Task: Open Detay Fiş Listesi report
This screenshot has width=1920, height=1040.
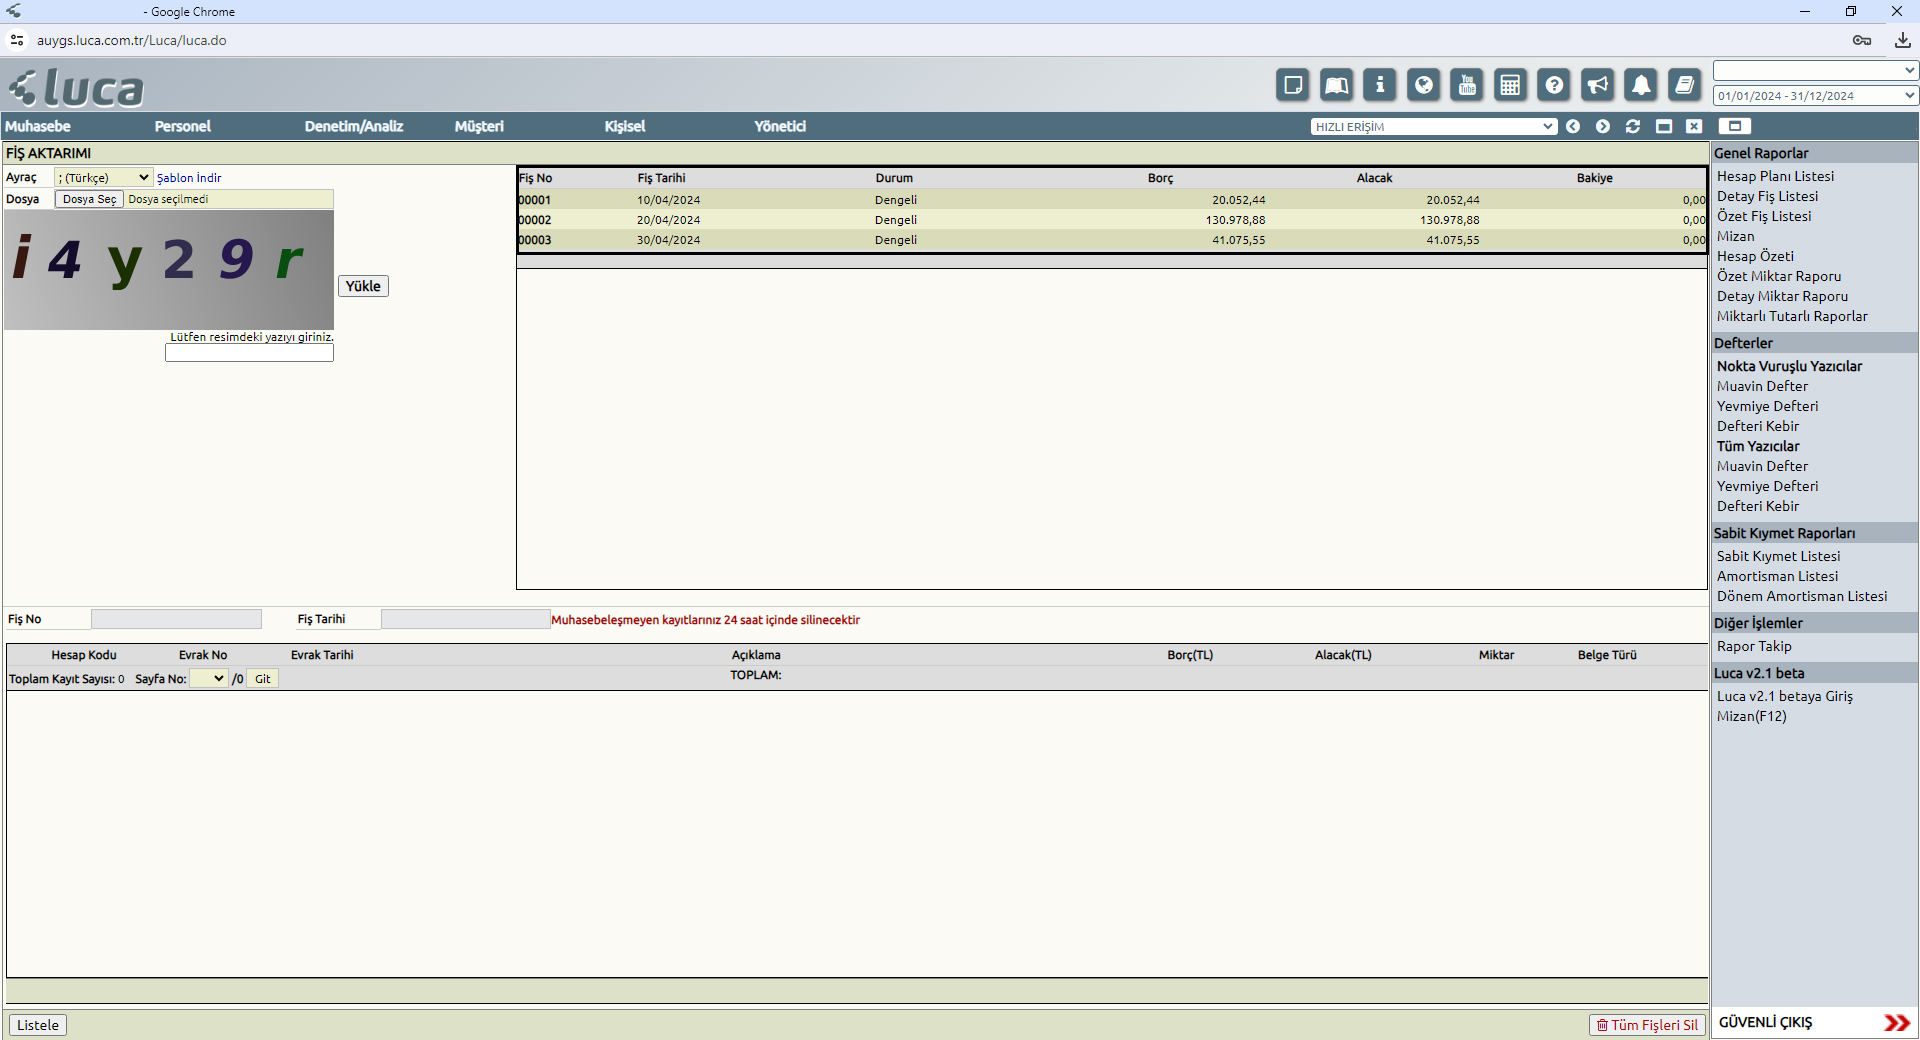Action: (1767, 196)
